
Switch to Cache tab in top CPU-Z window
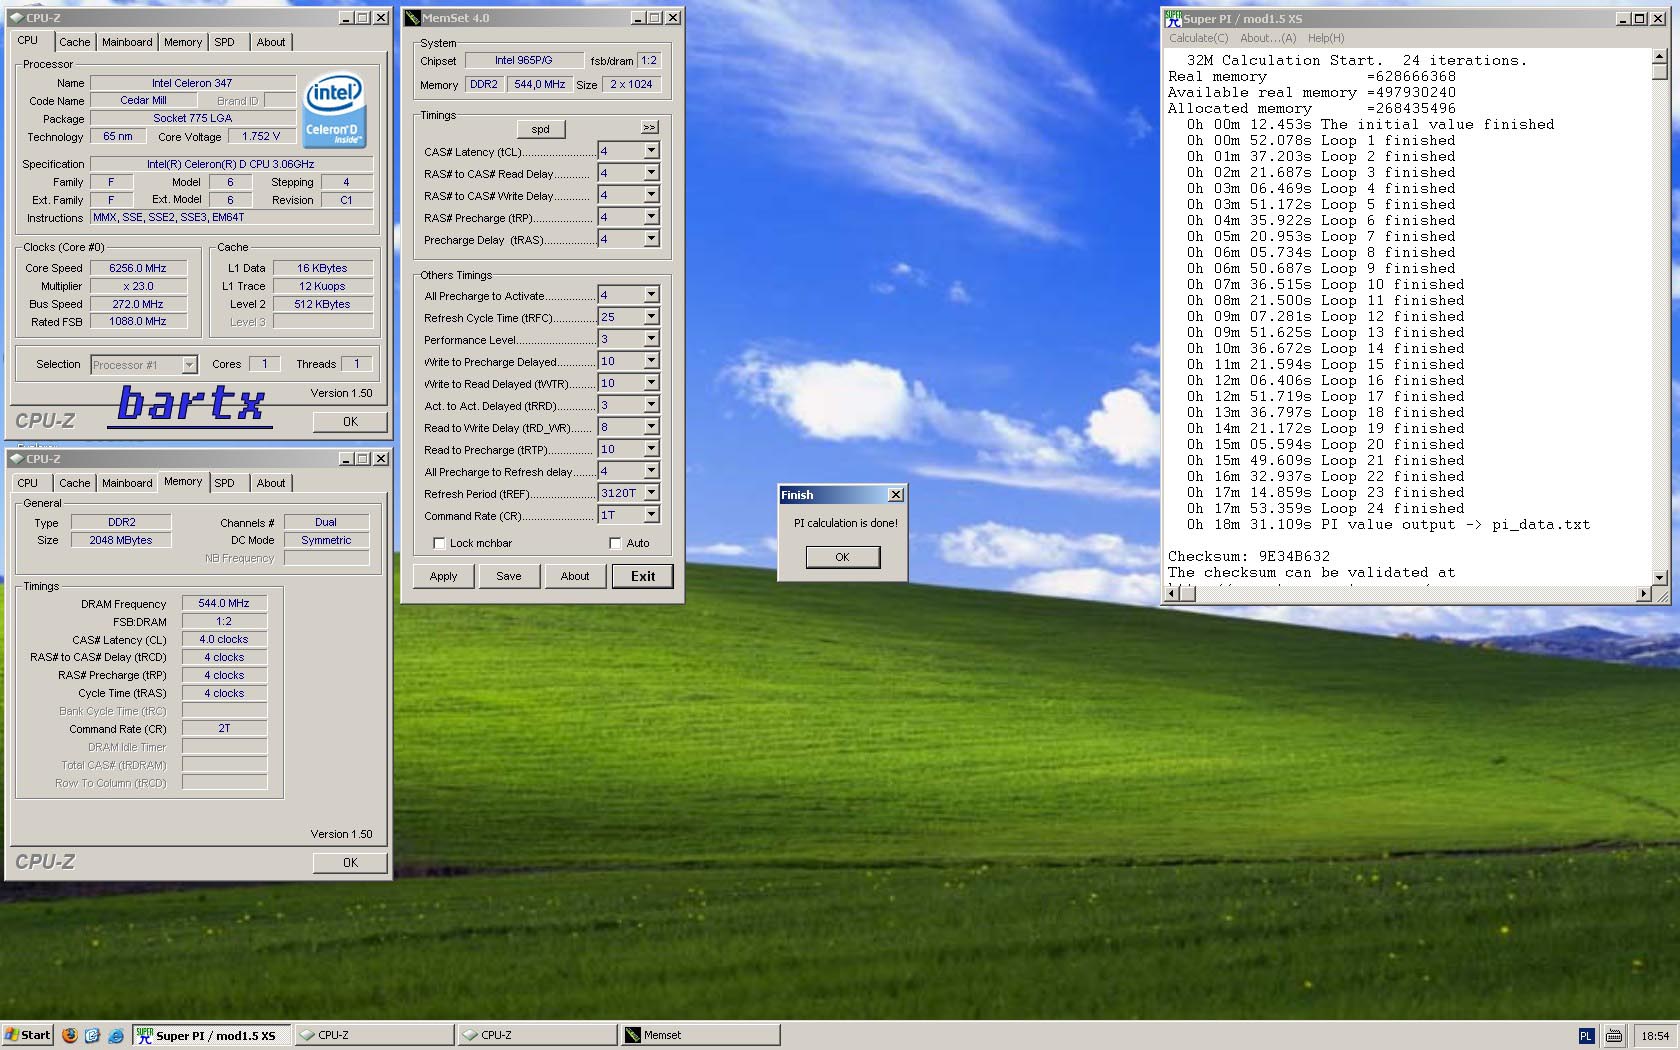point(74,42)
